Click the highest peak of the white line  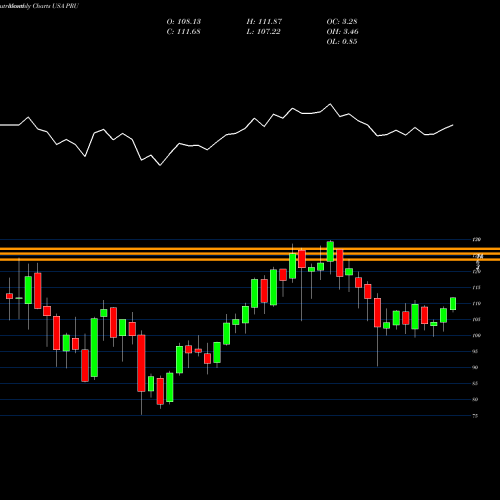pyautogui.click(x=330, y=104)
